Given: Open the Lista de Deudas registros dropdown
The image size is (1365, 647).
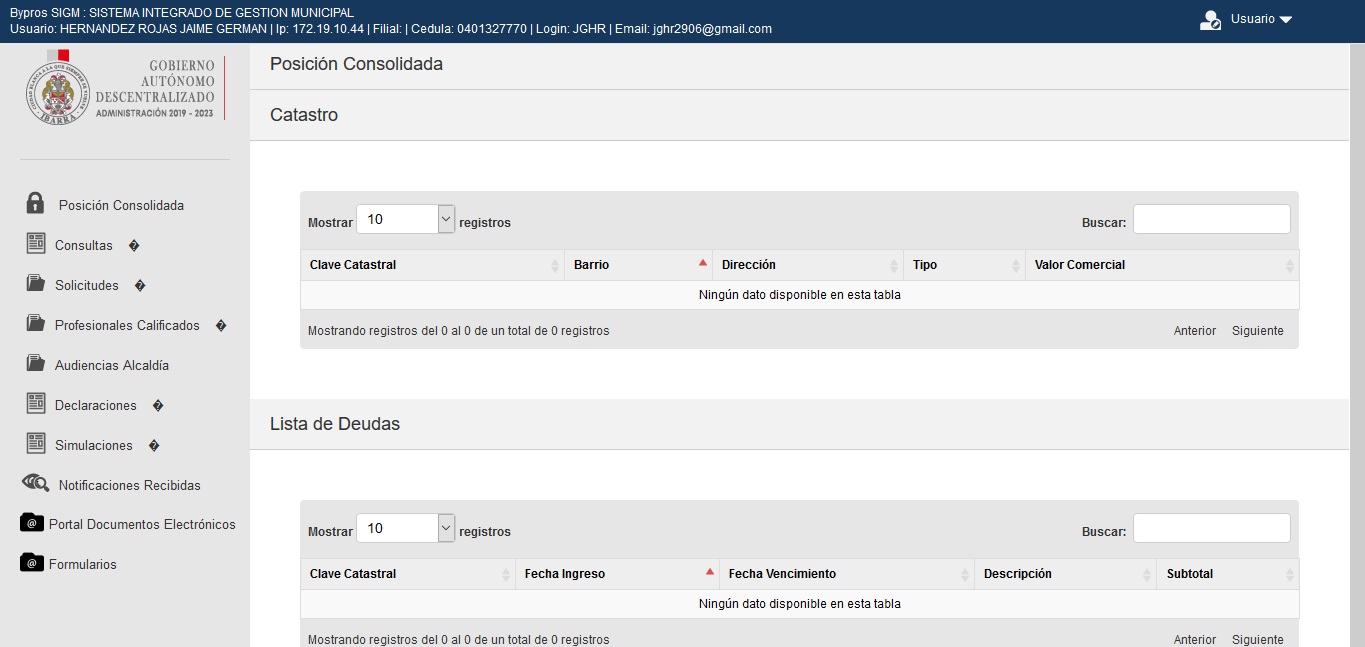Looking at the screenshot, I should point(405,528).
